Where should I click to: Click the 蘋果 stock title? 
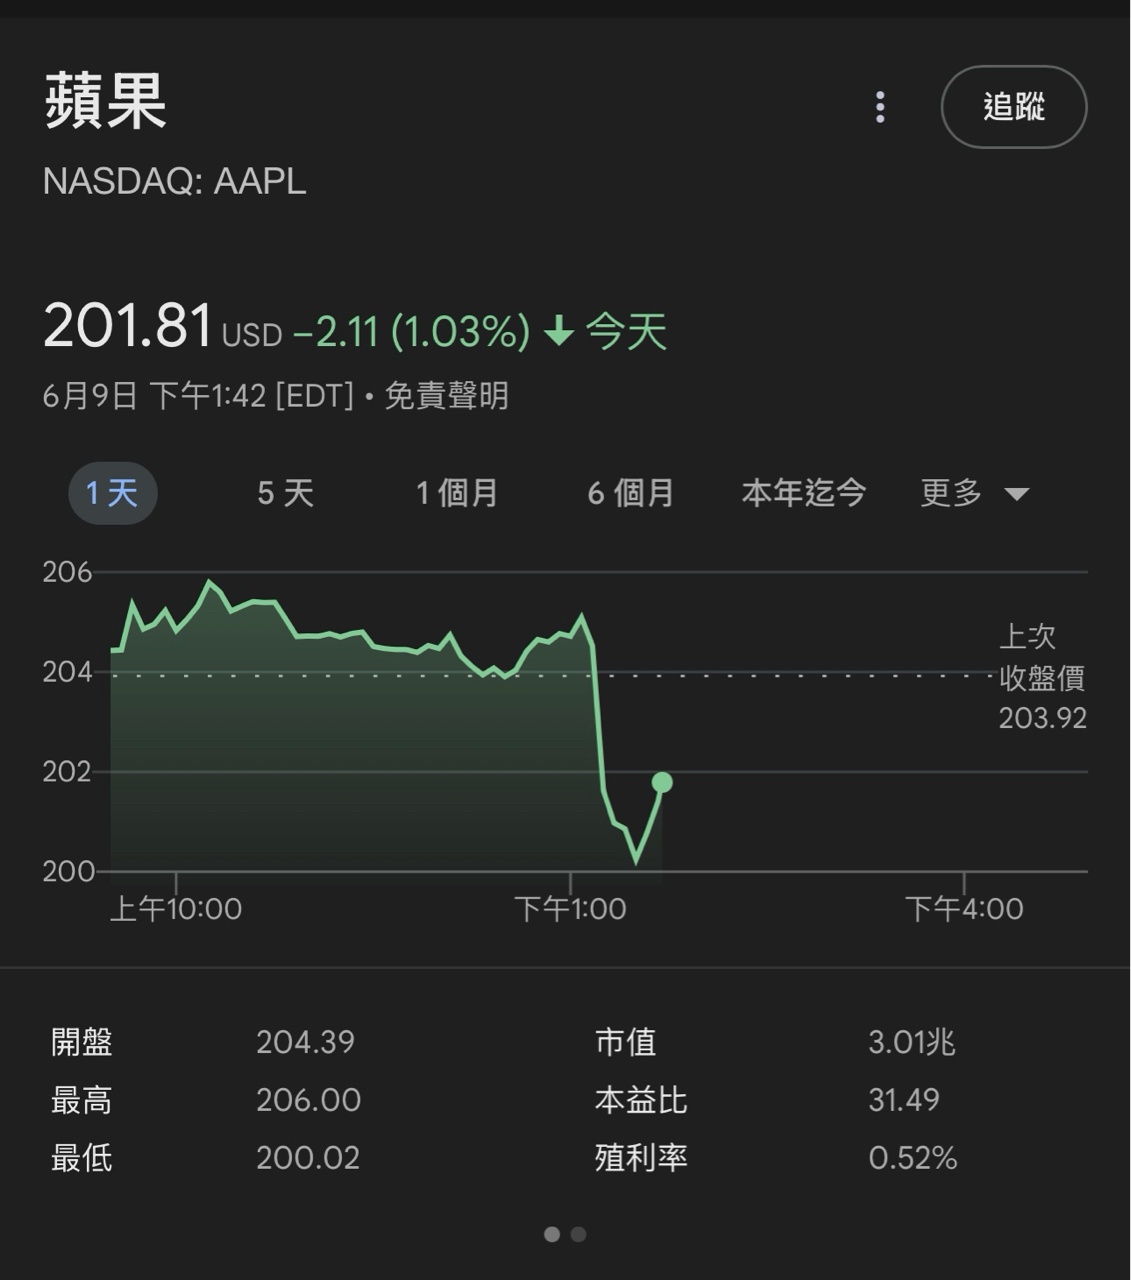[x=105, y=101]
